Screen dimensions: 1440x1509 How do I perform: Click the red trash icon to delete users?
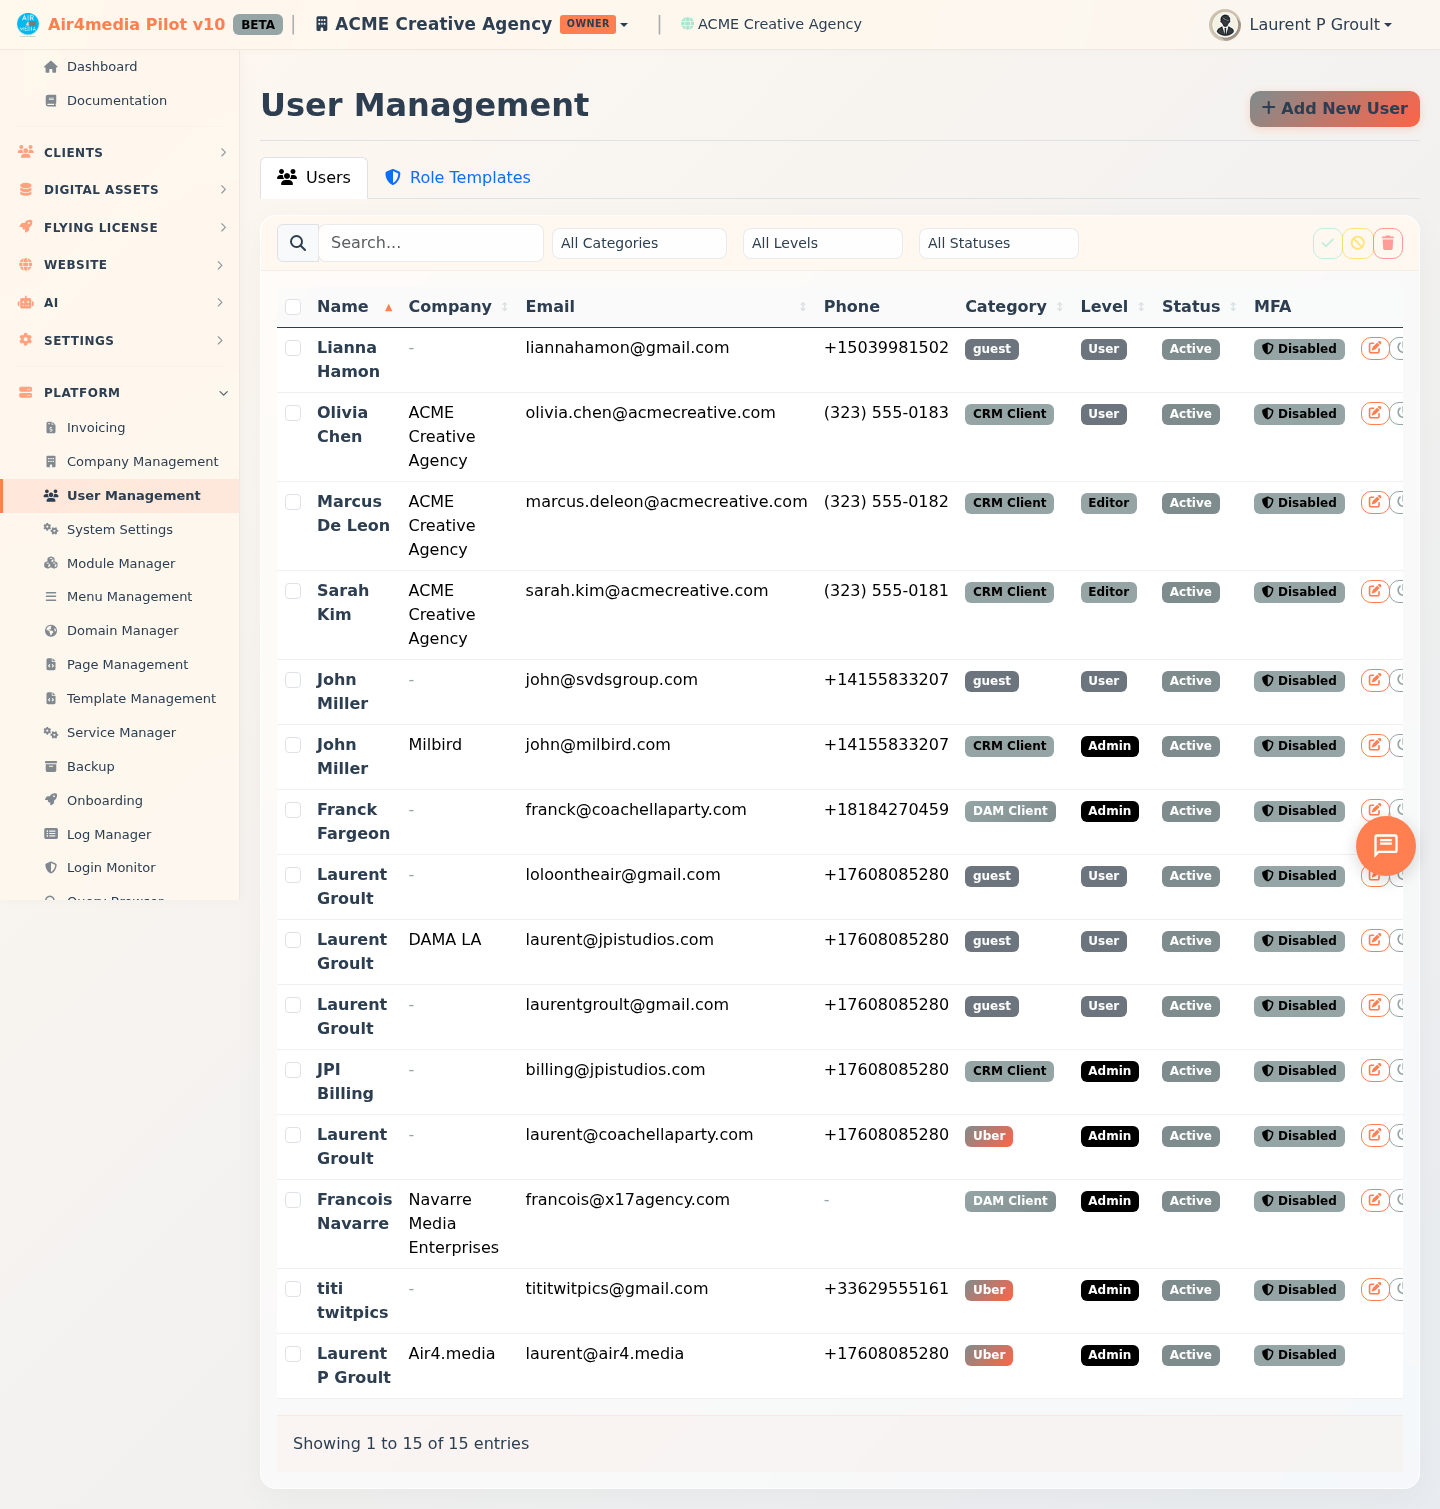[x=1388, y=243]
